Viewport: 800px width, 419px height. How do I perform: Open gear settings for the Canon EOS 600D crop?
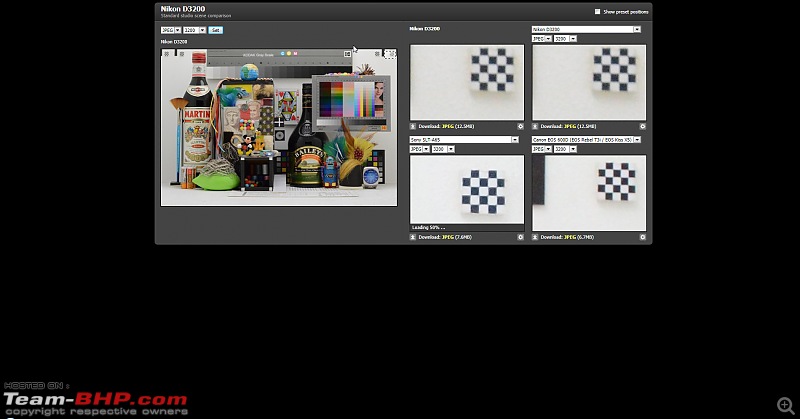[x=642, y=237]
